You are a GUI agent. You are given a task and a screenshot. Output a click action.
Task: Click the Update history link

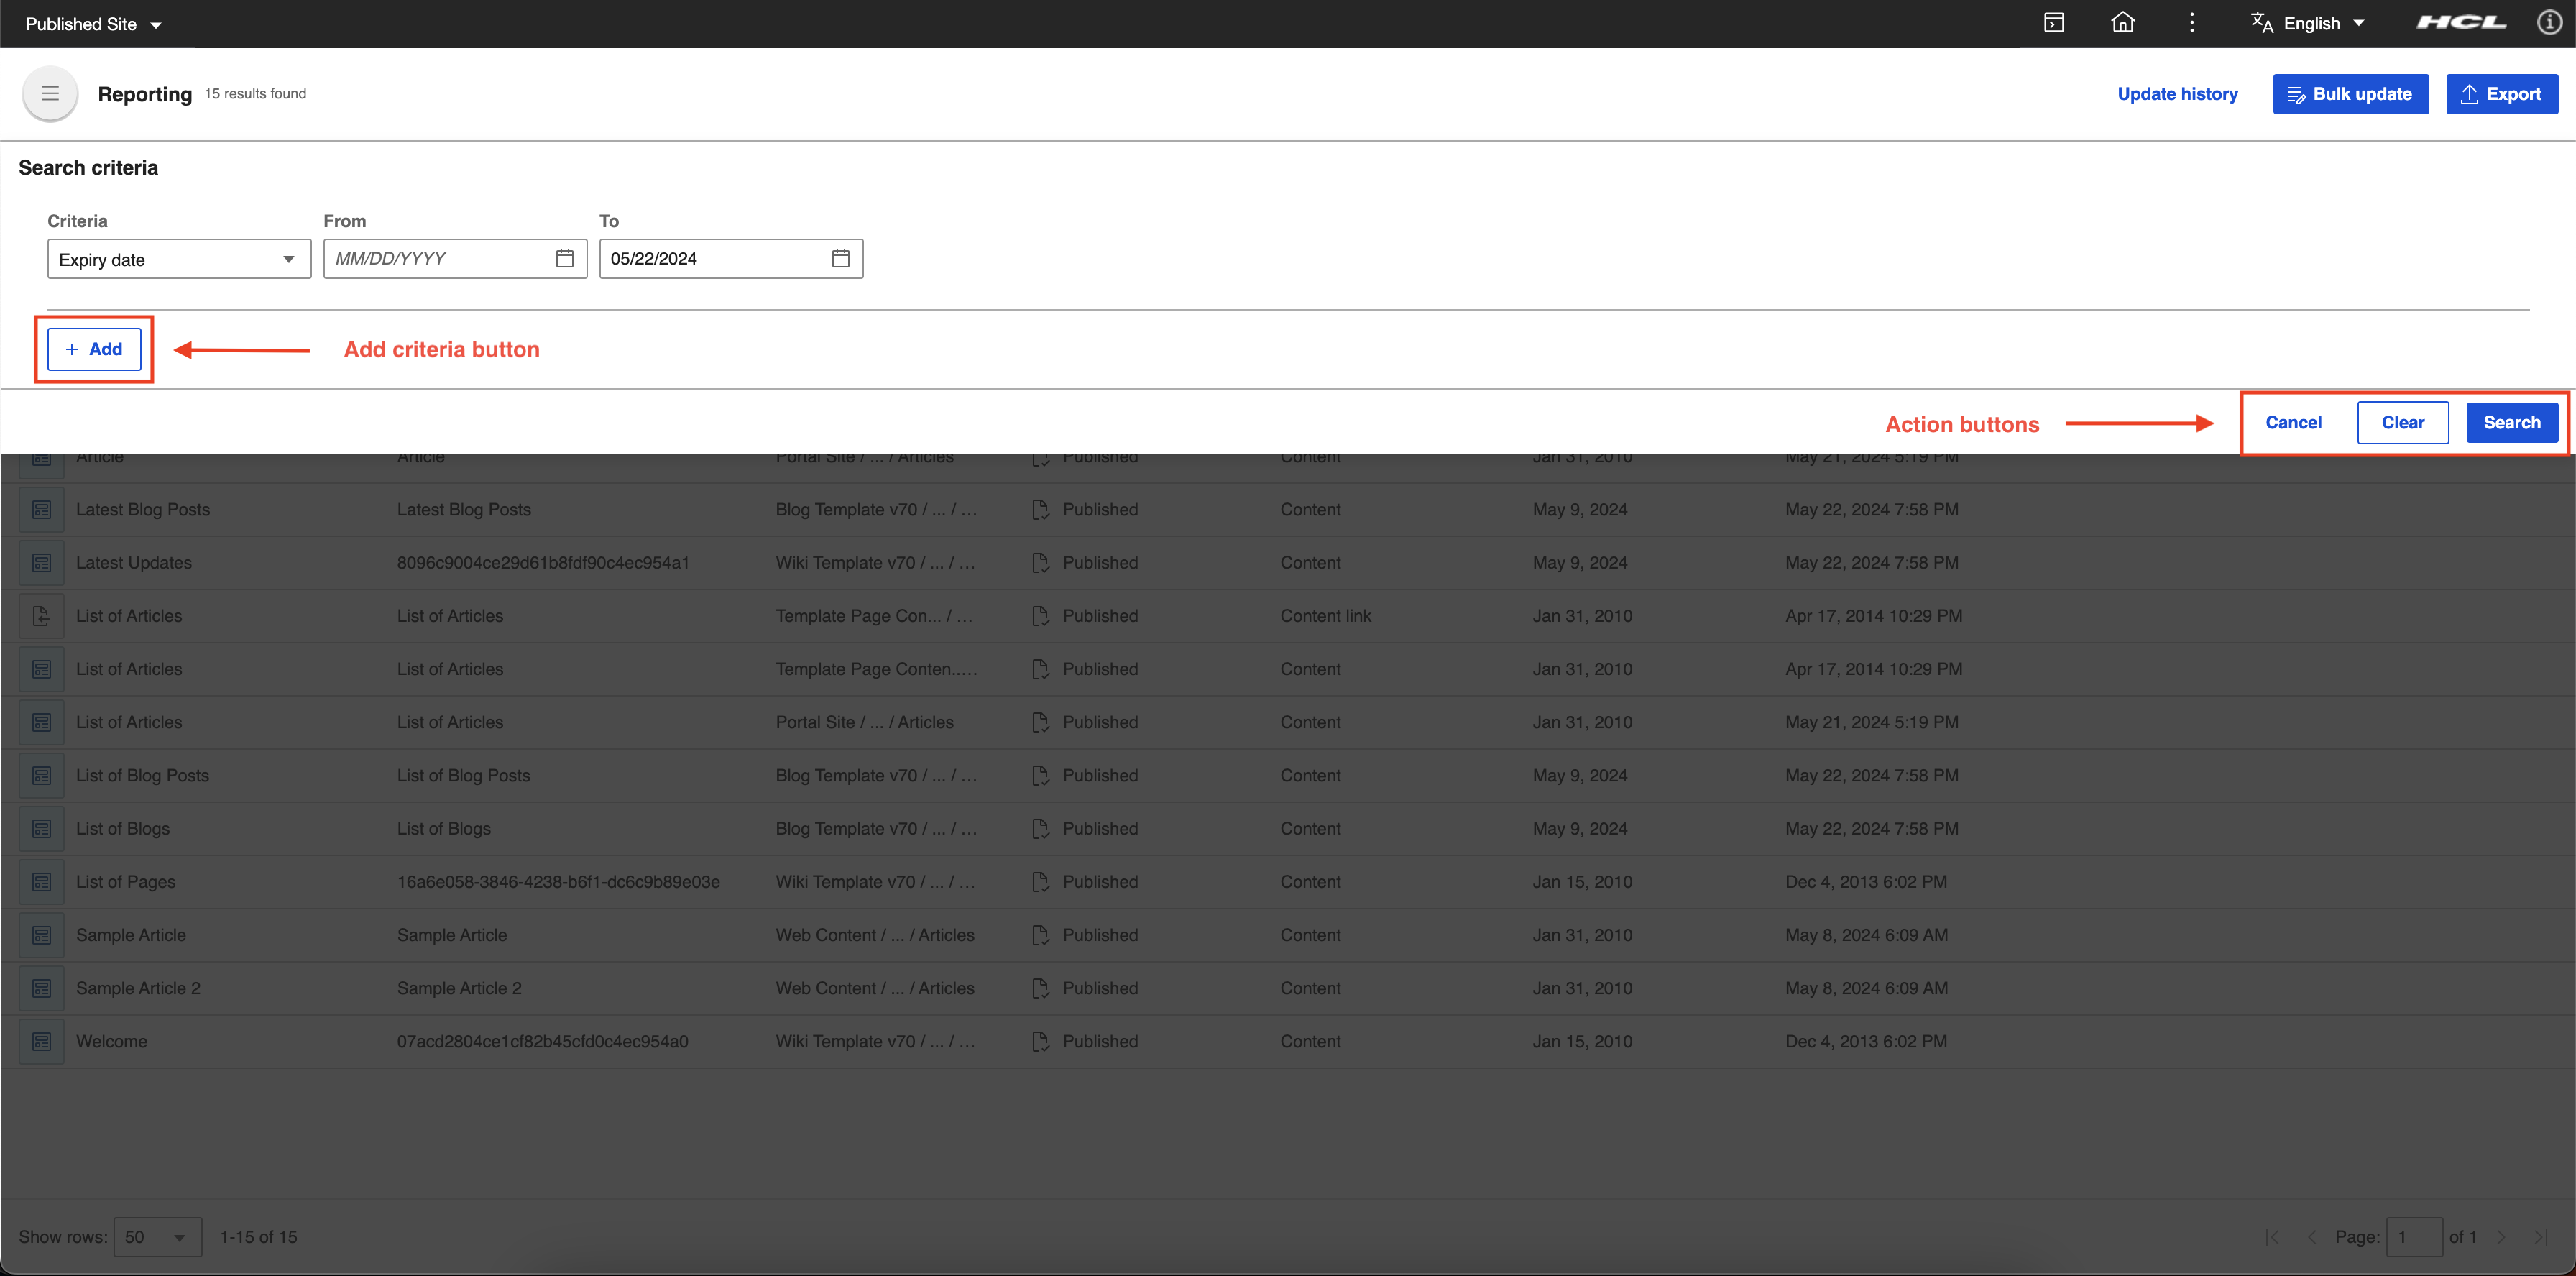tap(2177, 94)
